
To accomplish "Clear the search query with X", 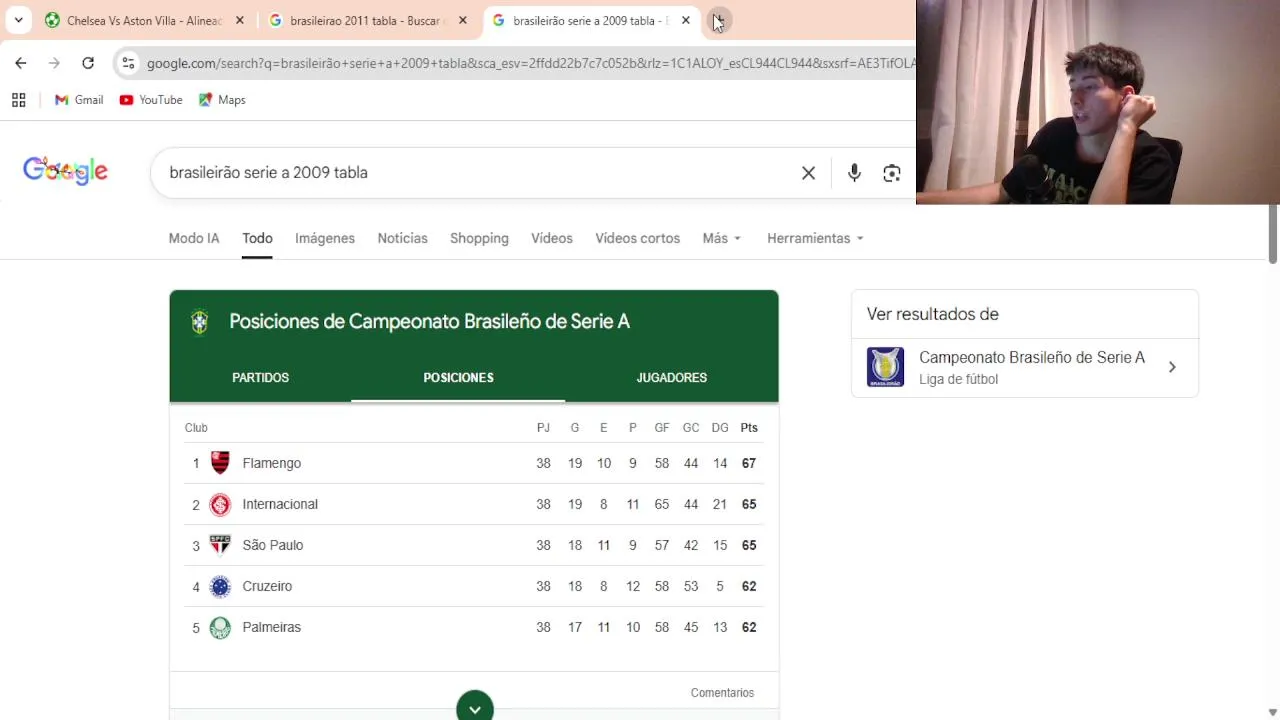I will (x=808, y=173).
